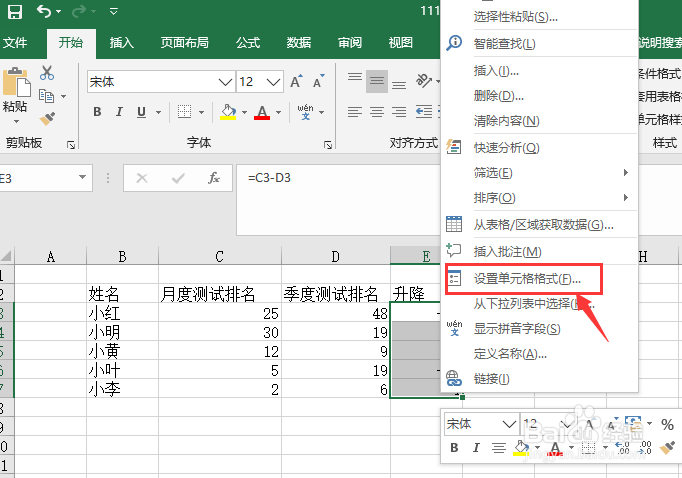Apply the yellow fill color bucket in ribbon
This screenshot has height=478, width=682.
point(228,112)
